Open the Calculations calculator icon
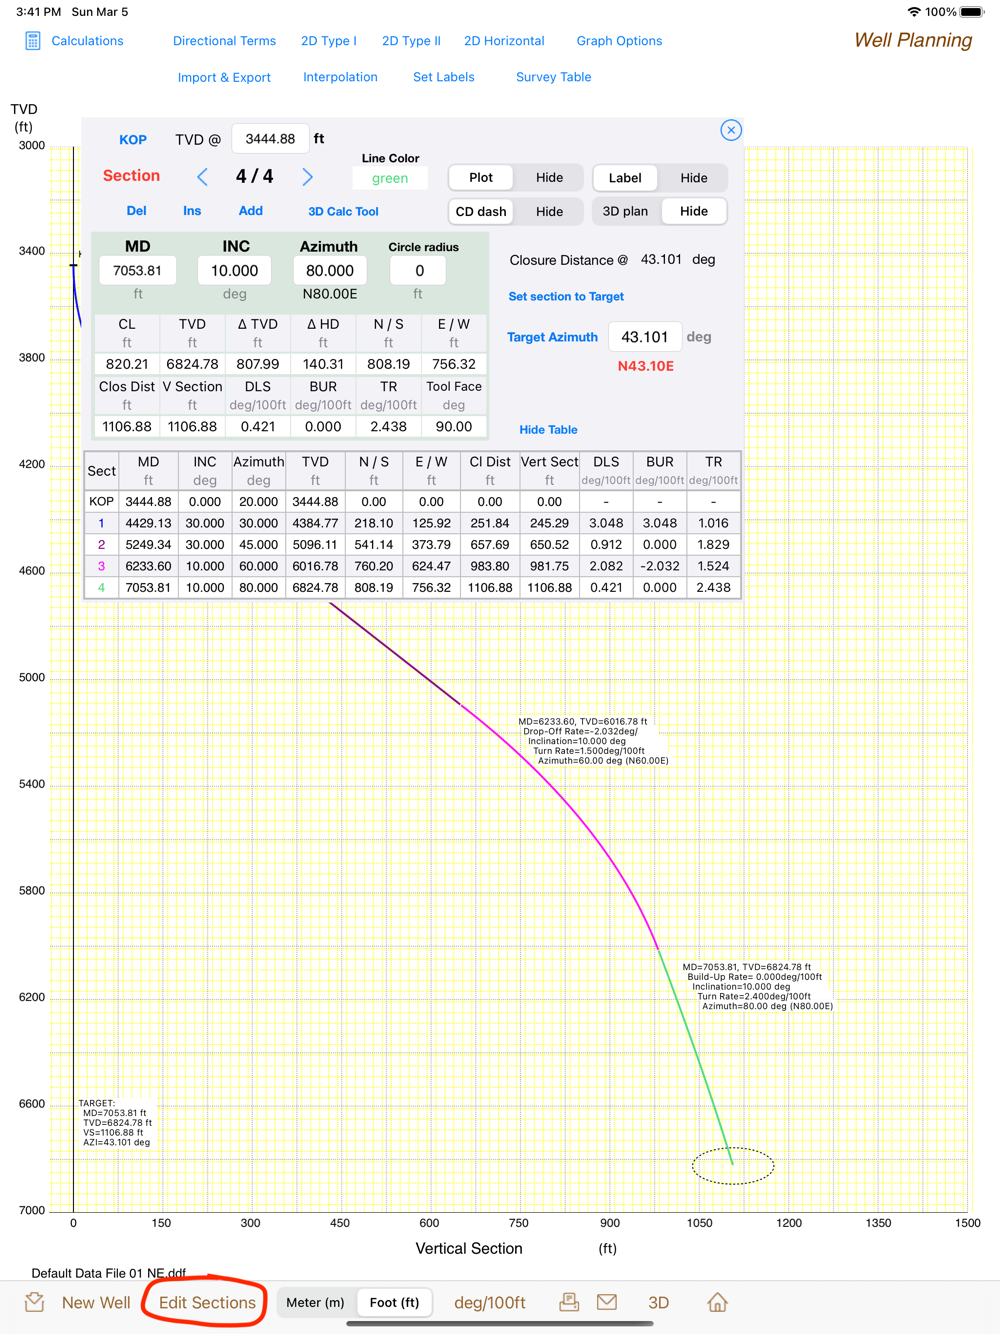This screenshot has width=1000, height=1334. pos(33,41)
